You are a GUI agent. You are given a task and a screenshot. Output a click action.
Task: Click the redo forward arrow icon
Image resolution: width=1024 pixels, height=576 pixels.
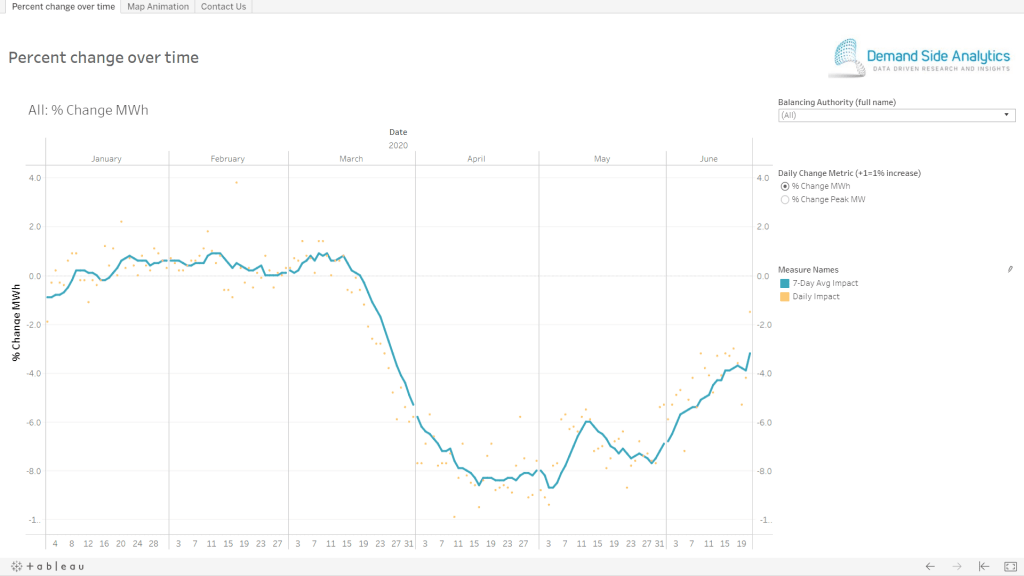[957, 566]
